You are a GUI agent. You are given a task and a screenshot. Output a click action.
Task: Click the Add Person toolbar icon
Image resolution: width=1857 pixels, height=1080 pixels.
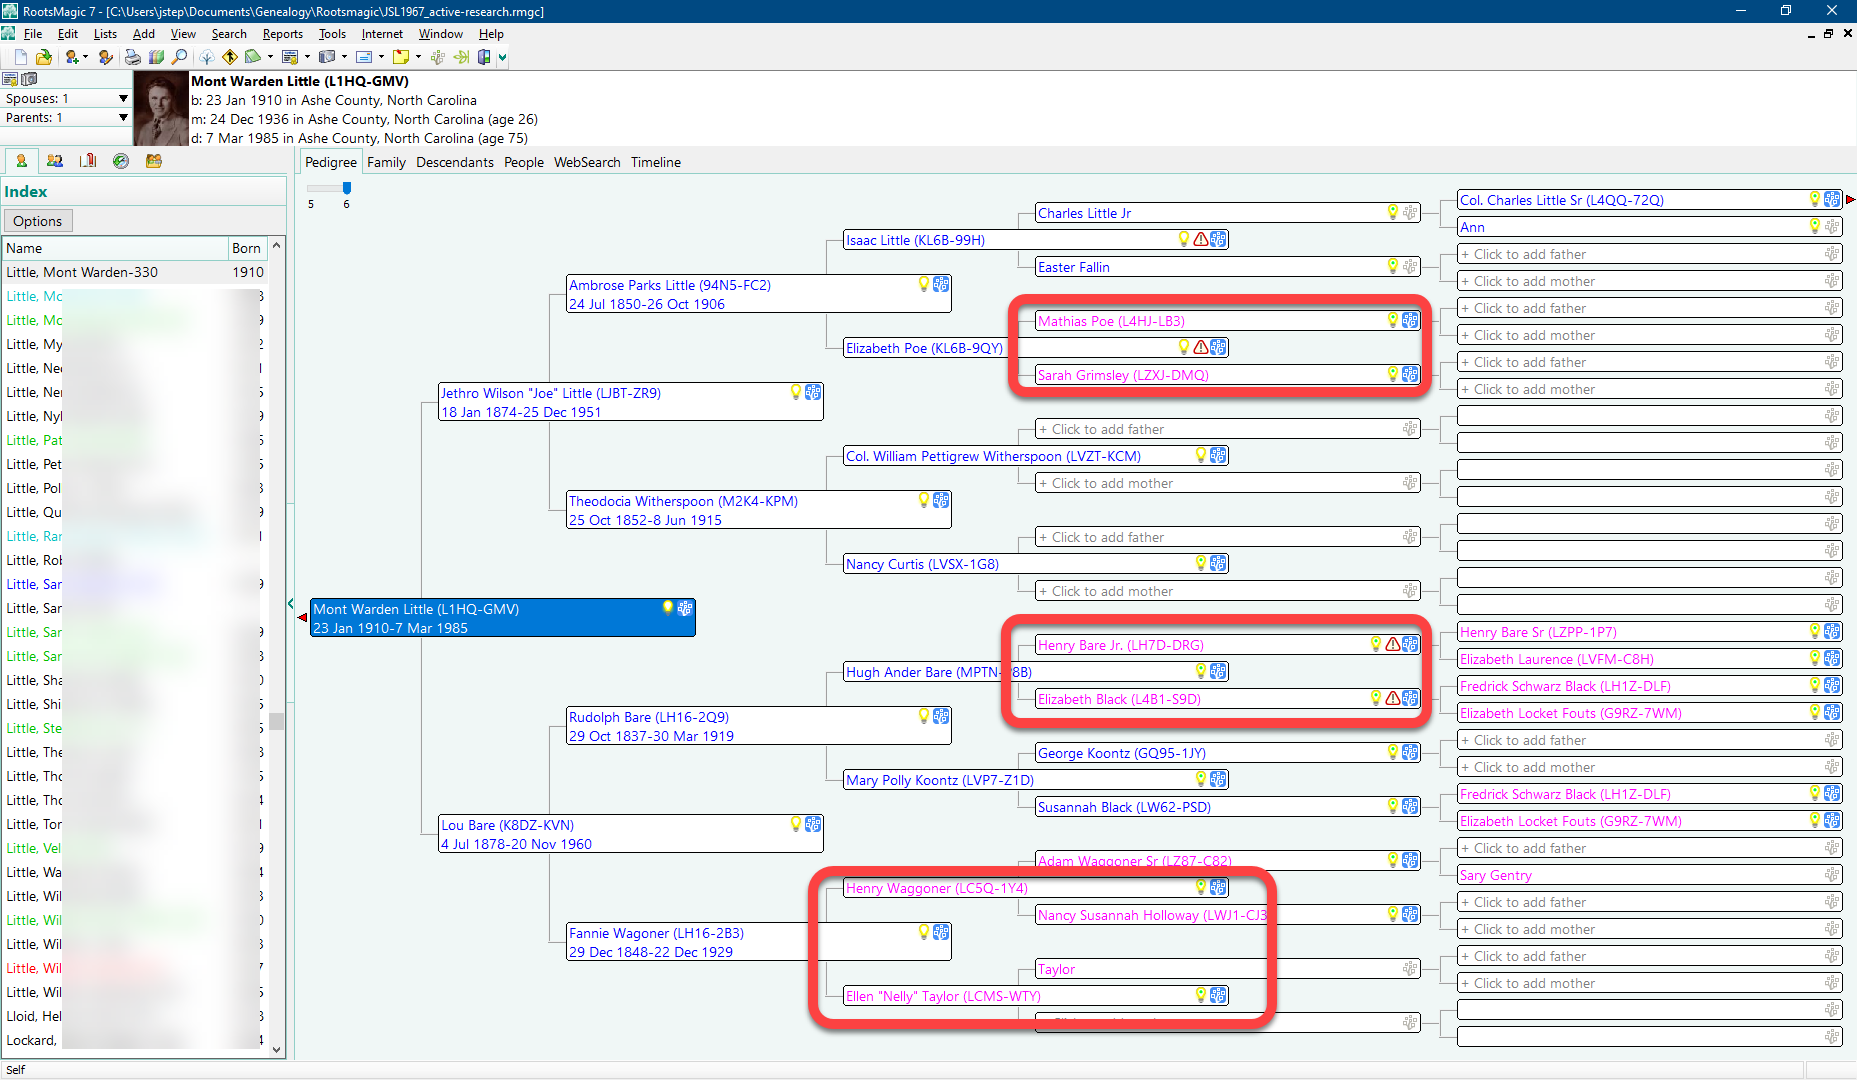(72, 57)
